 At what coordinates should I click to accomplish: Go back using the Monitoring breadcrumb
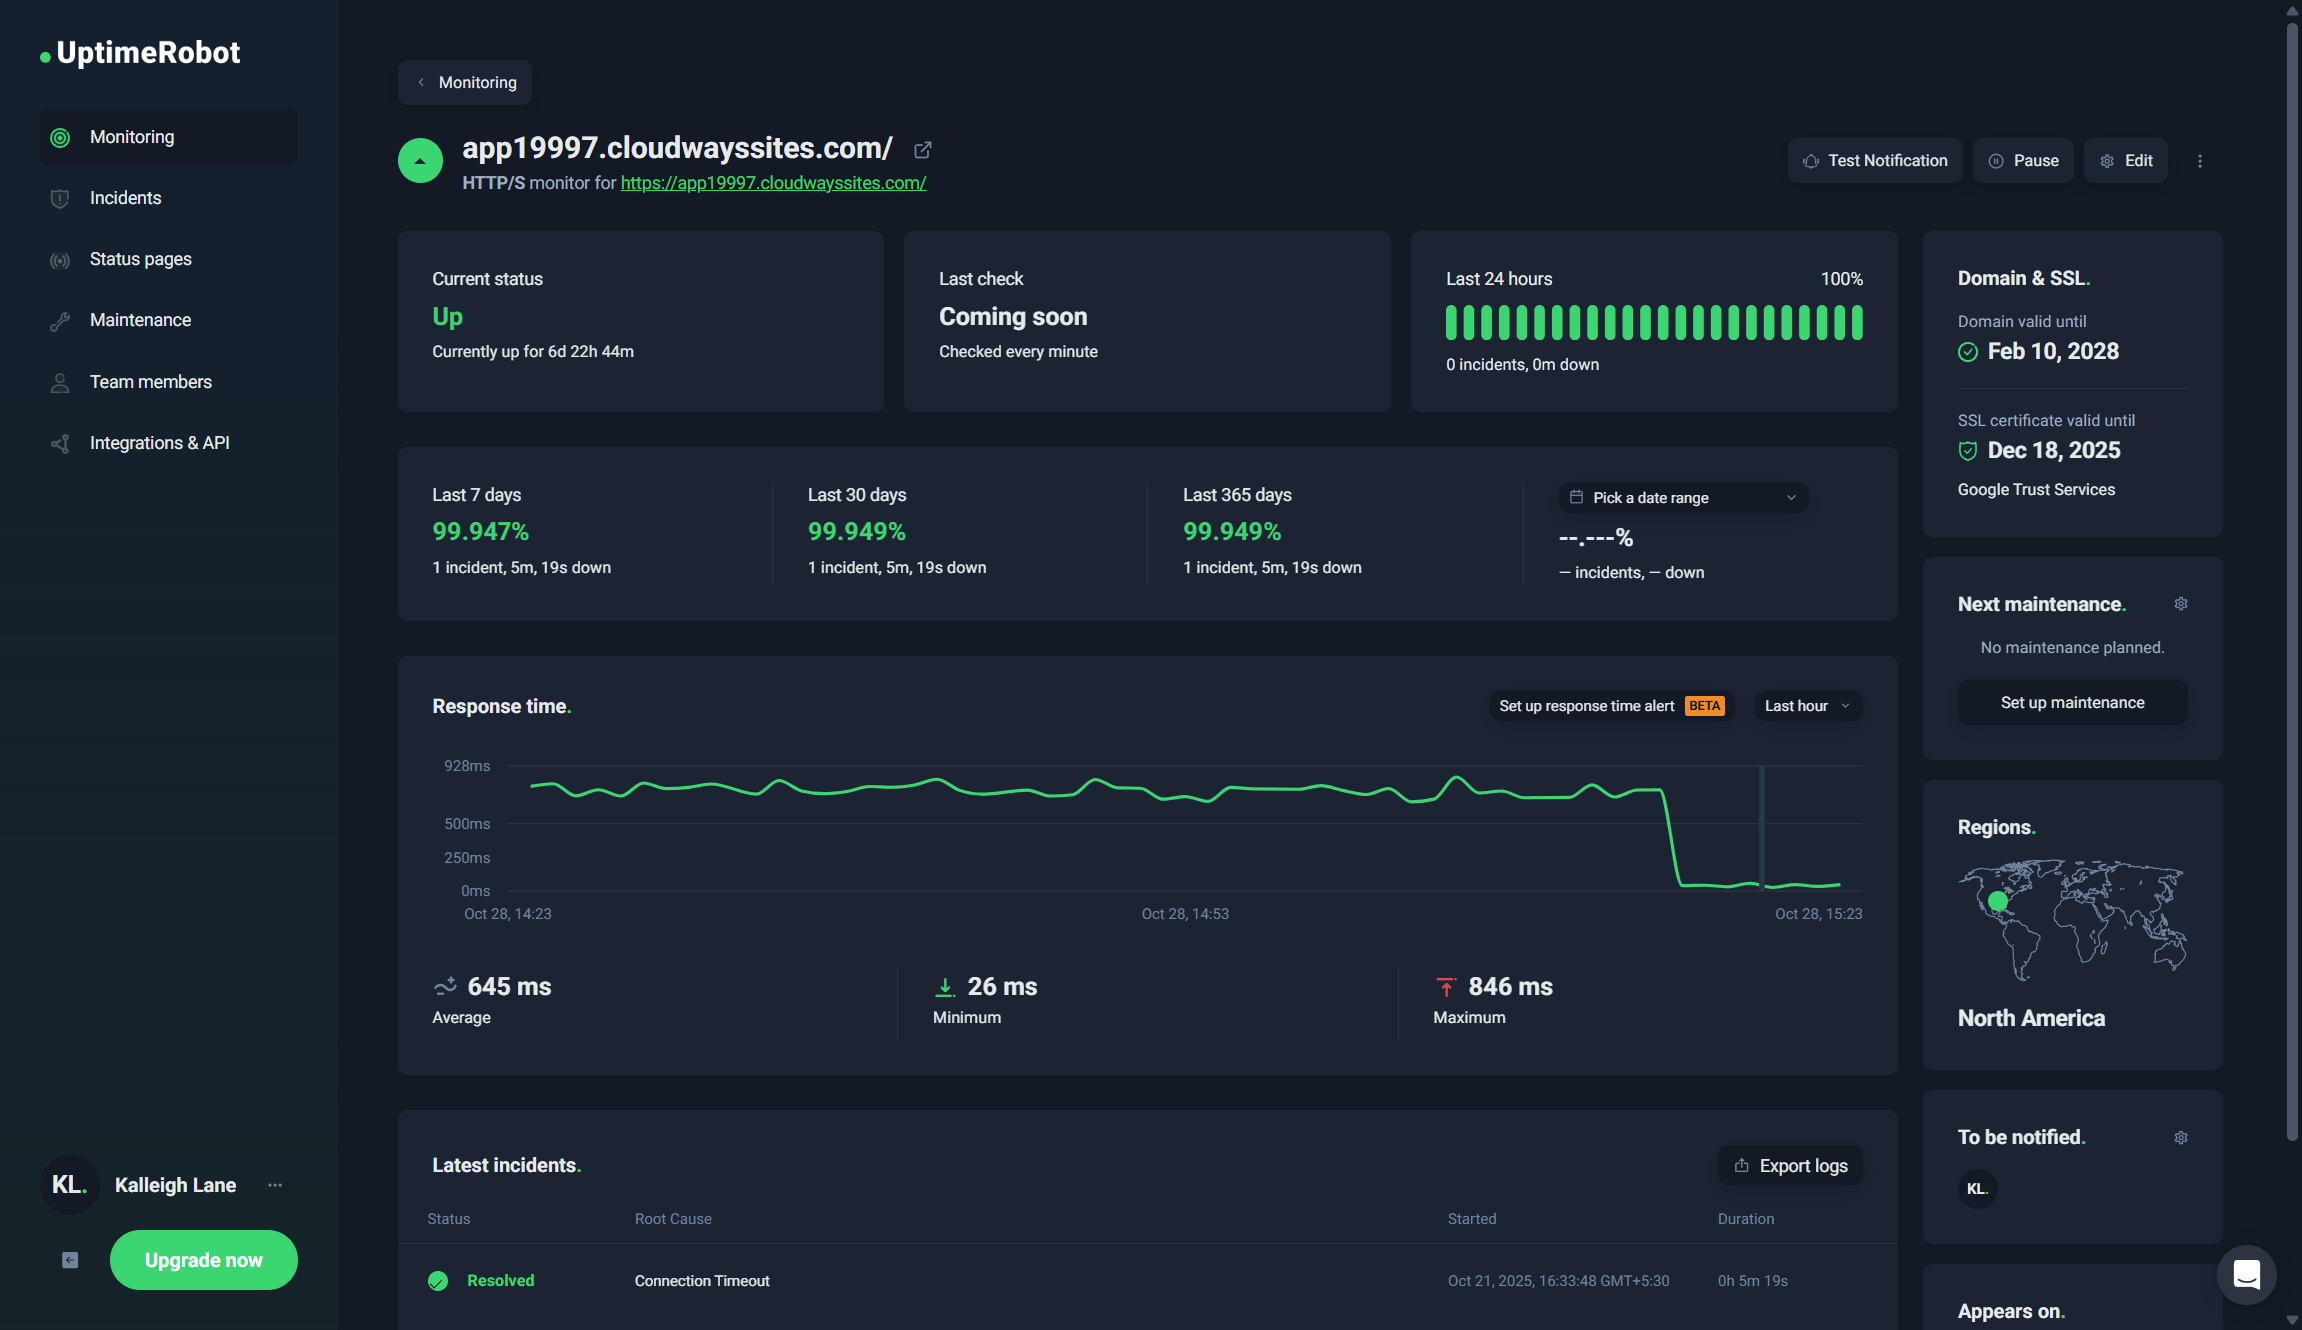tap(464, 82)
